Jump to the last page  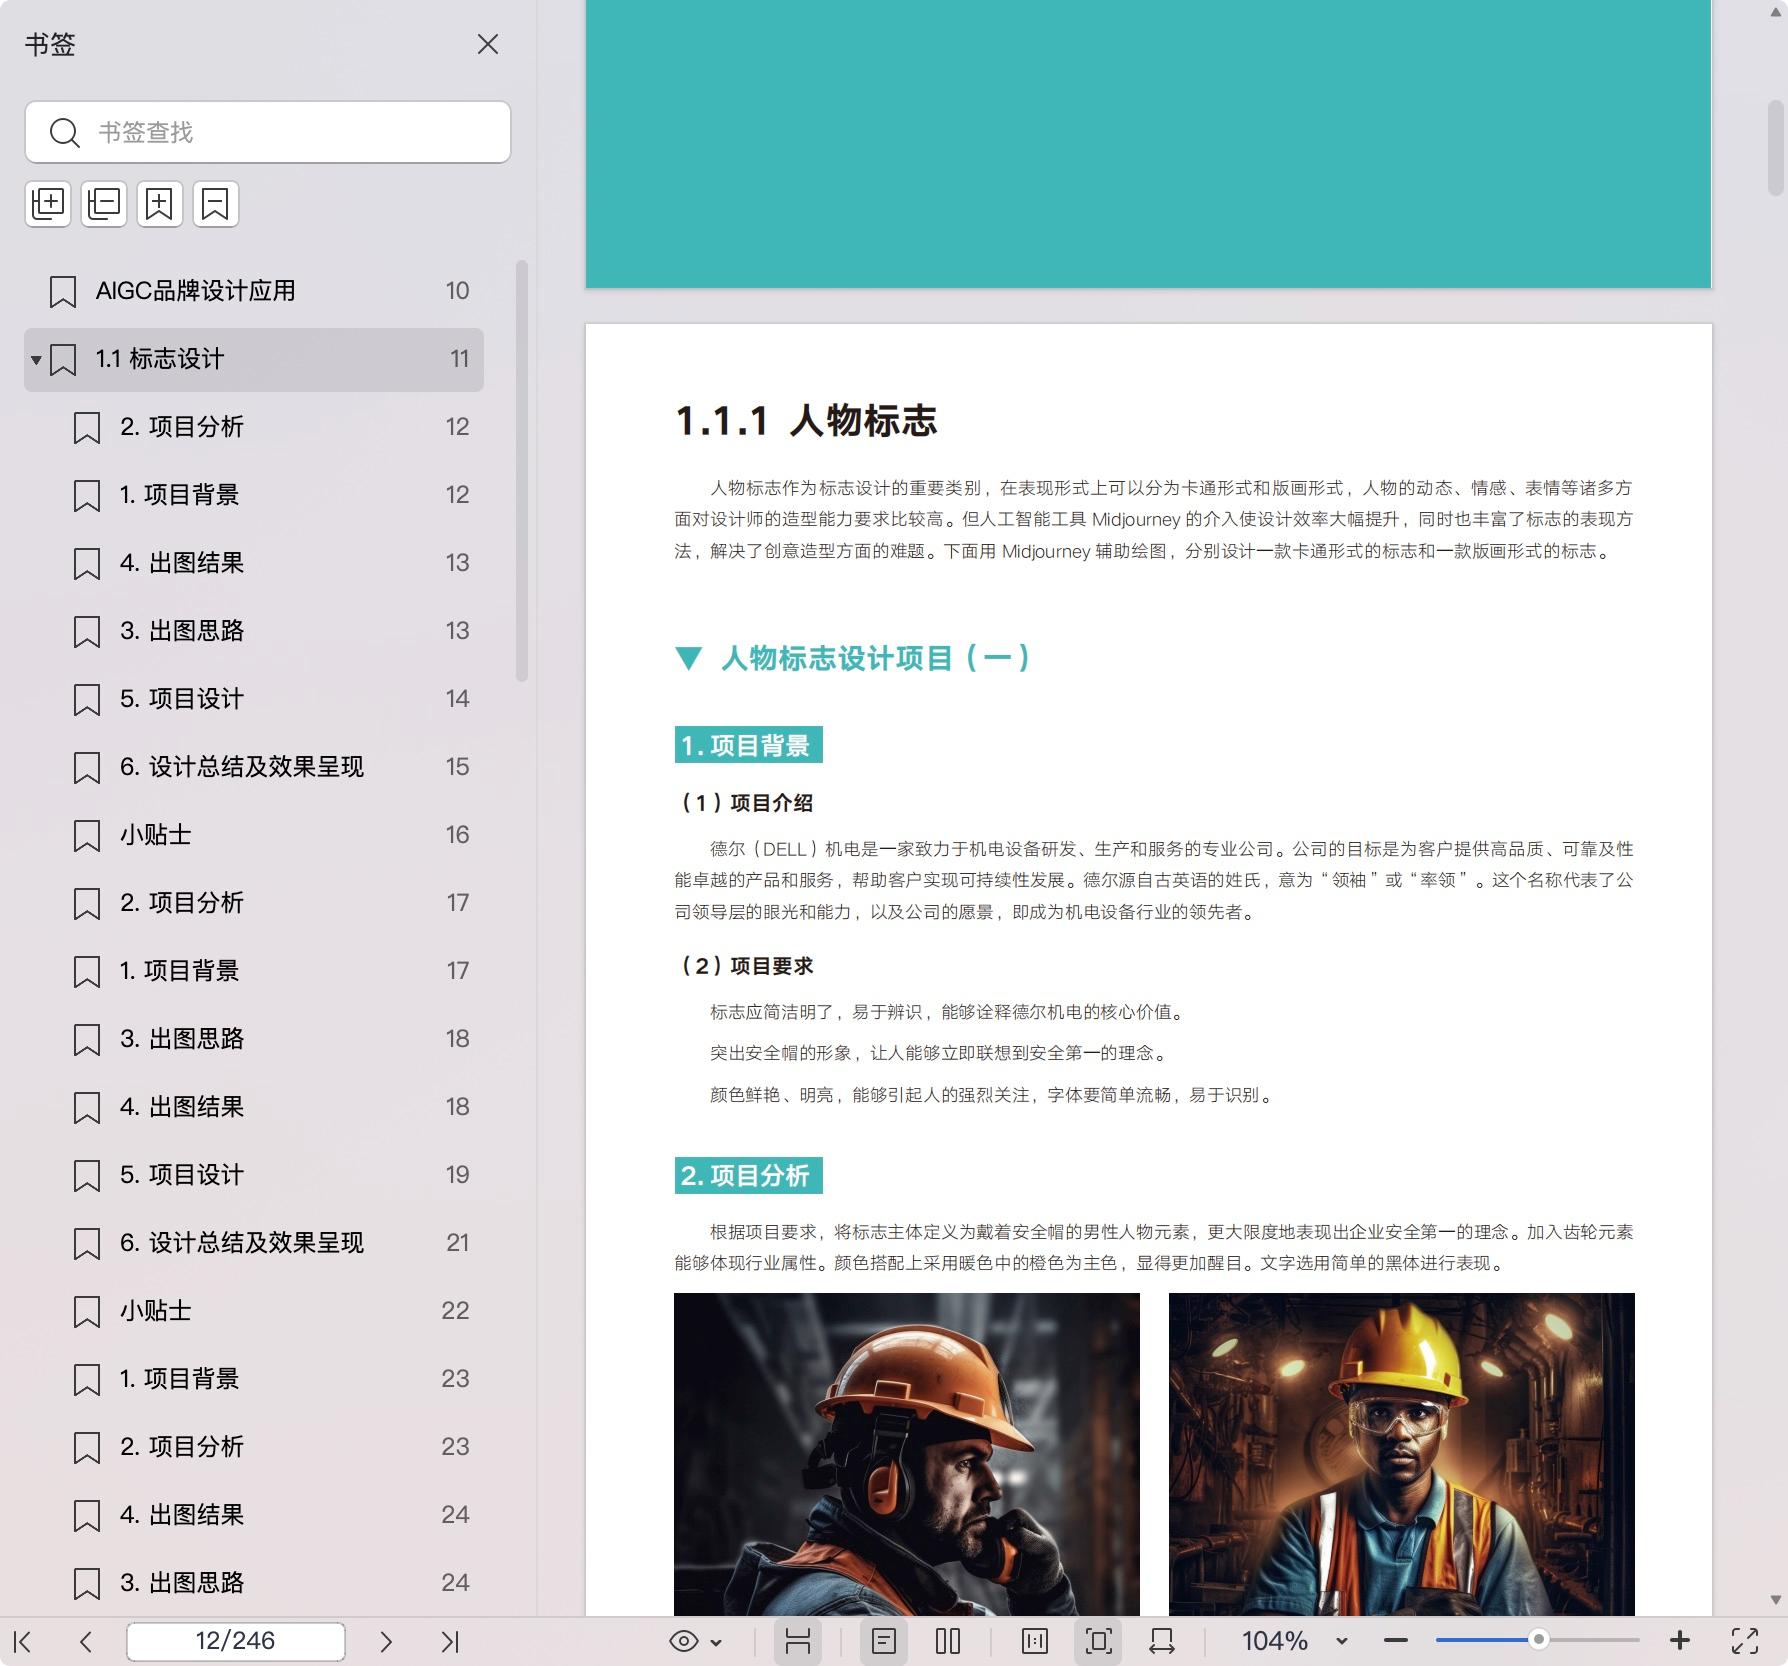coord(450,1641)
